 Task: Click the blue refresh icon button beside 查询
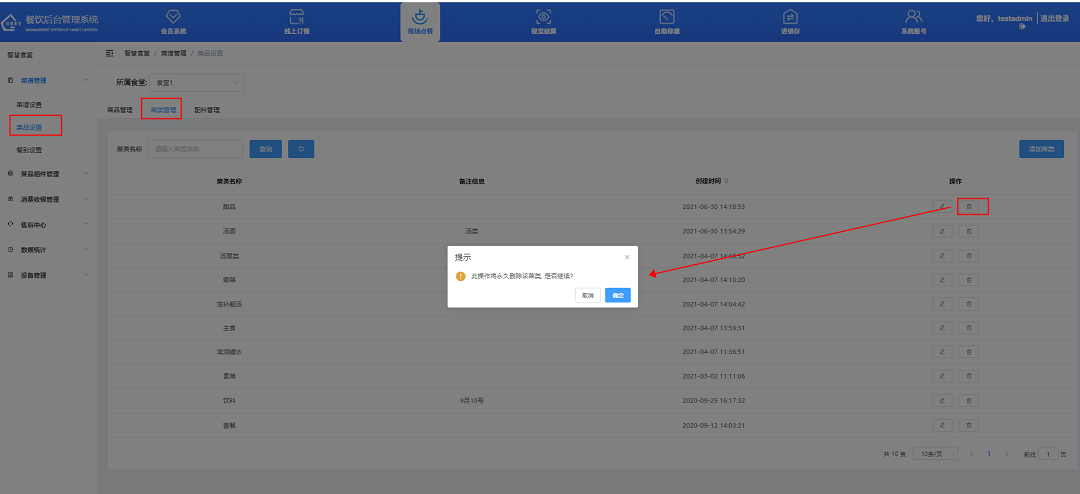[301, 149]
